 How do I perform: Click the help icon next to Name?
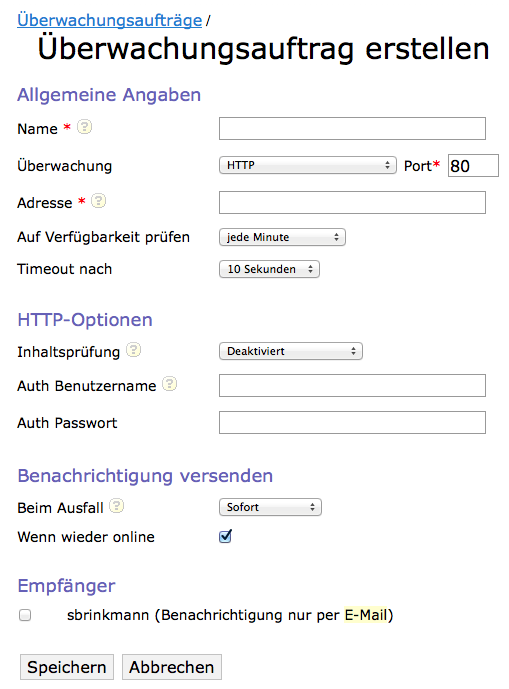click(x=84, y=127)
